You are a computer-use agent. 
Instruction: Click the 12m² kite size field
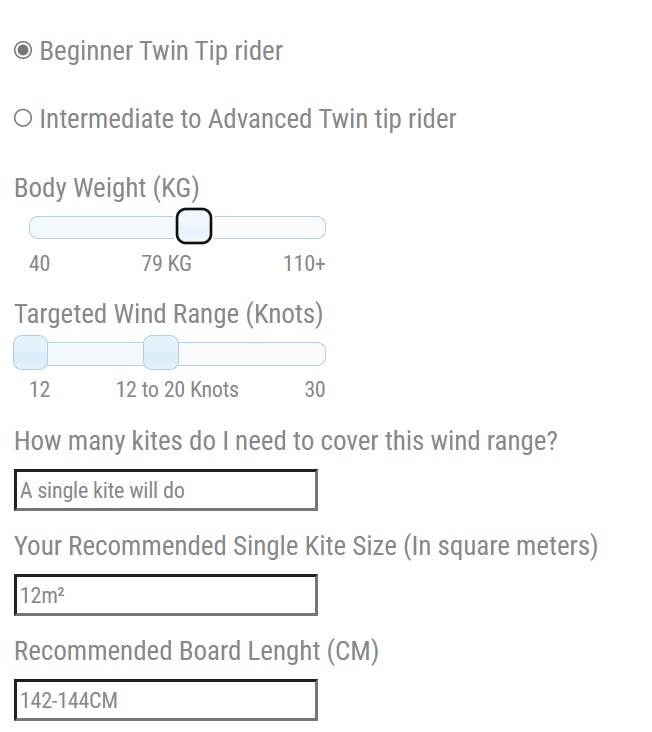tap(166, 595)
